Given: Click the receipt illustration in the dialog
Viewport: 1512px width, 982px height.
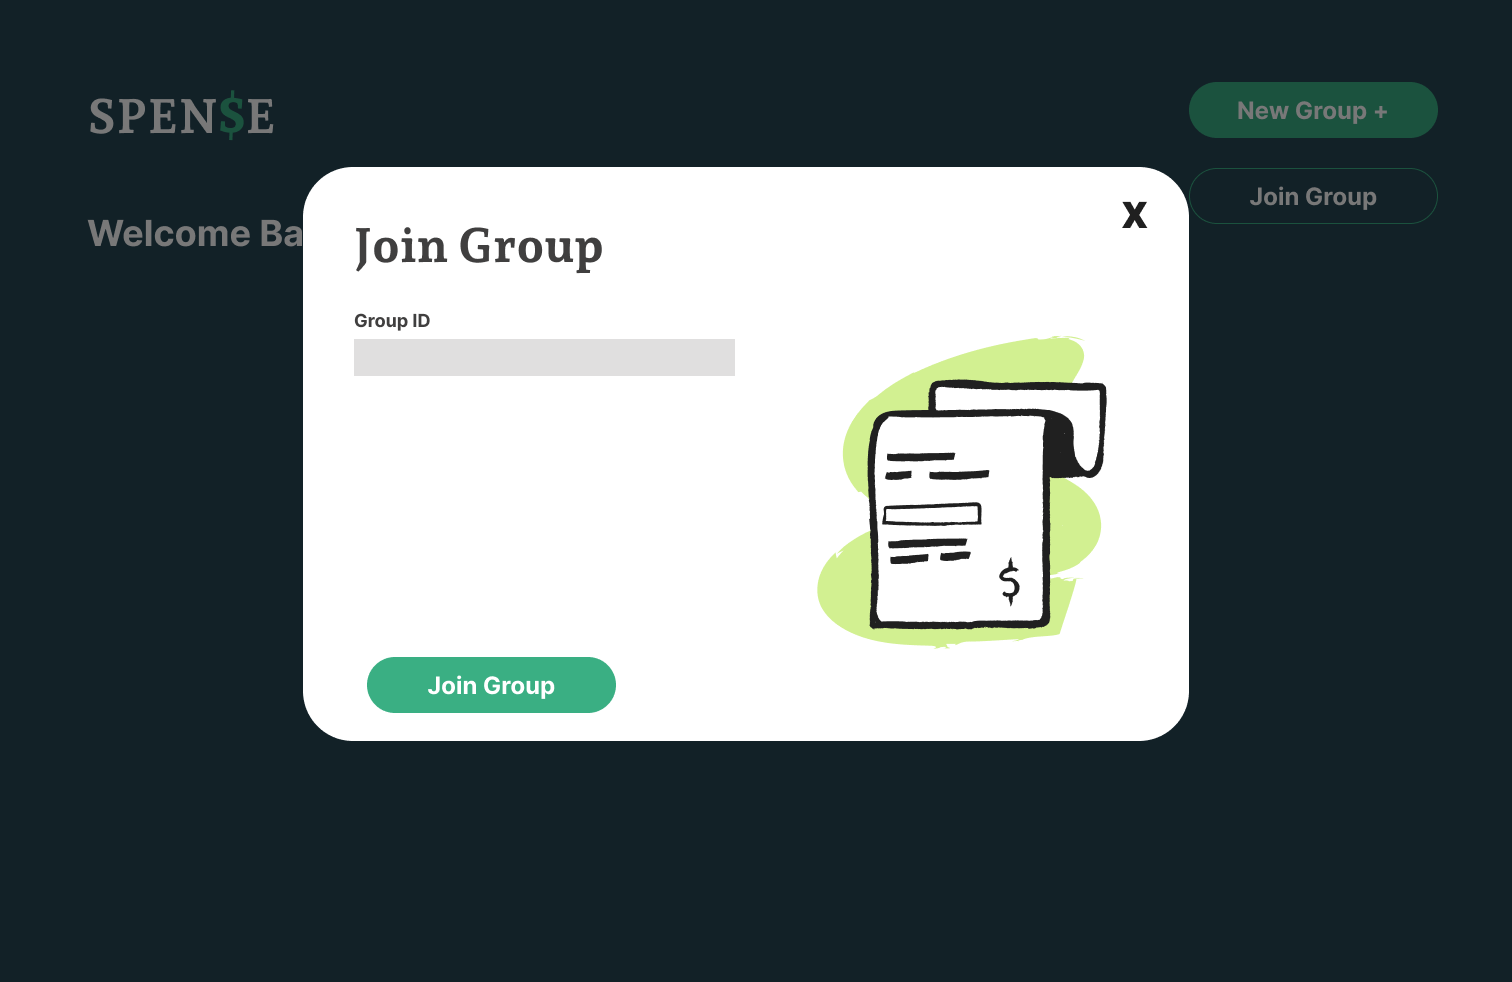Looking at the screenshot, I should [x=961, y=492].
